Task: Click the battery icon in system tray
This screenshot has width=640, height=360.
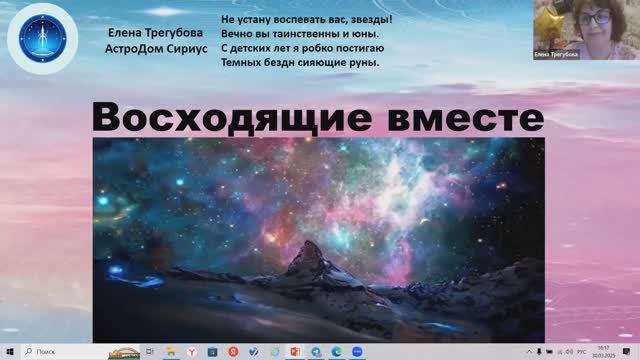Action: [549, 351]
